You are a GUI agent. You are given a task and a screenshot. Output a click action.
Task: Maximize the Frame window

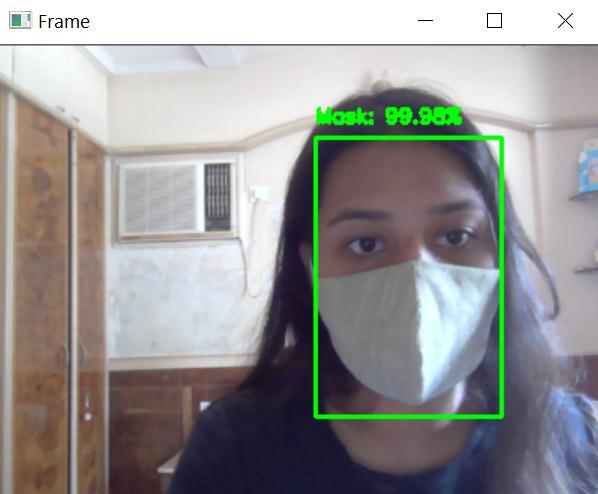tap(494, 21)
